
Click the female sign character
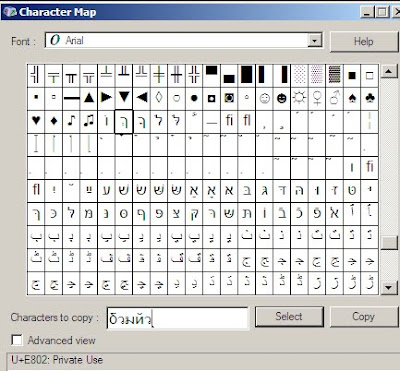(317, 98)
